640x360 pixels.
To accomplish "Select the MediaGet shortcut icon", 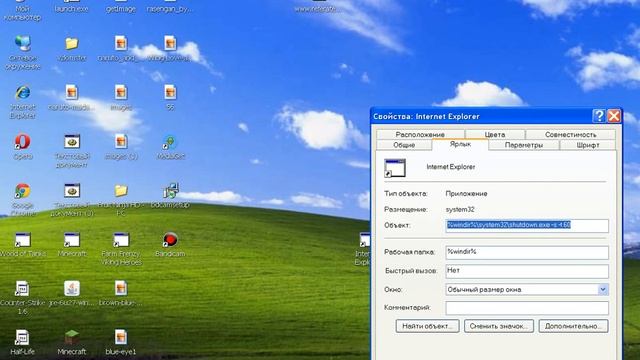I will [x=170, y=142].
